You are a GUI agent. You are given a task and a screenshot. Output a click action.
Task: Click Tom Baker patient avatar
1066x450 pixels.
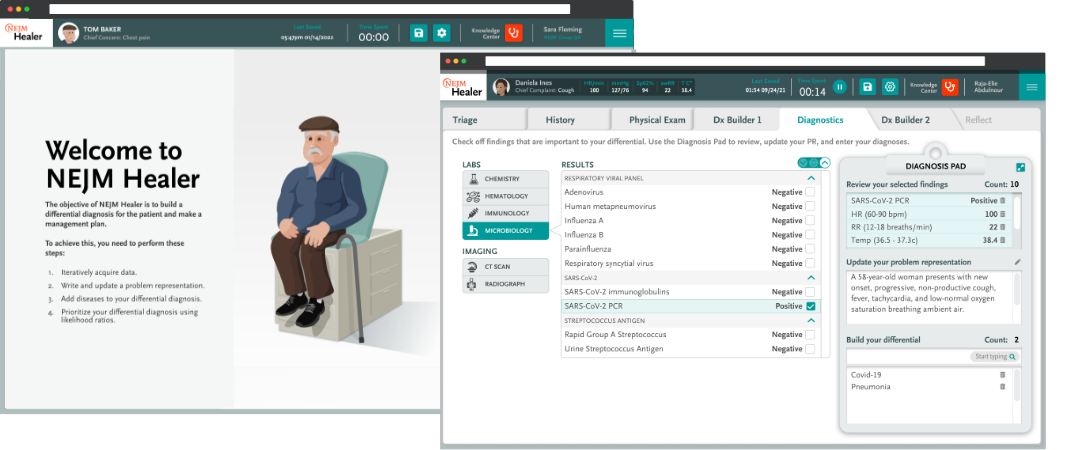tap(69, 33)
